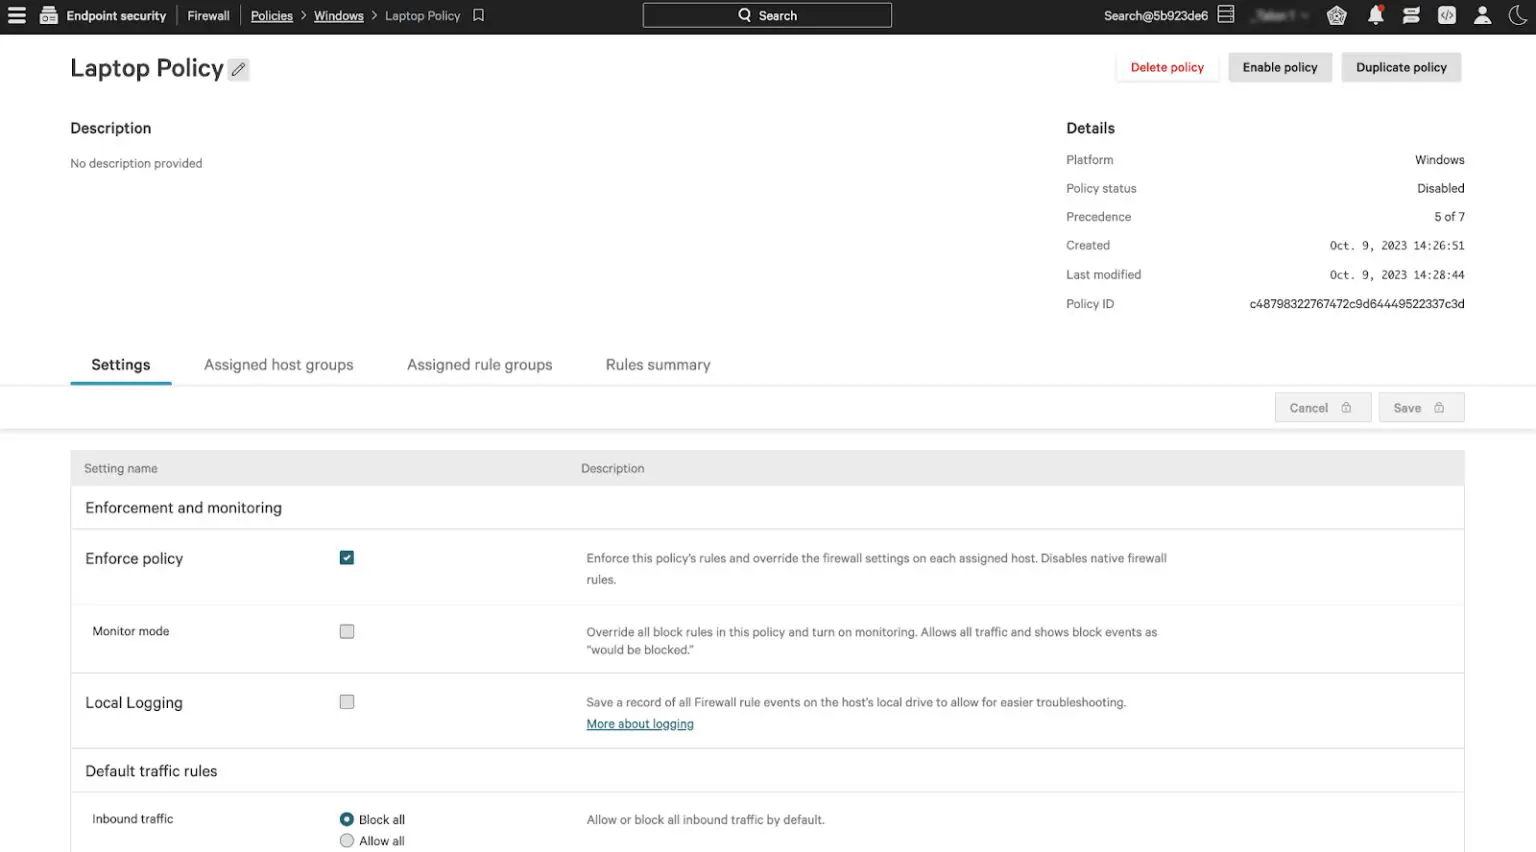Switch to the Assigned rule groups tab
Viewport: 1536px width, 852px height.
(479, 364)
